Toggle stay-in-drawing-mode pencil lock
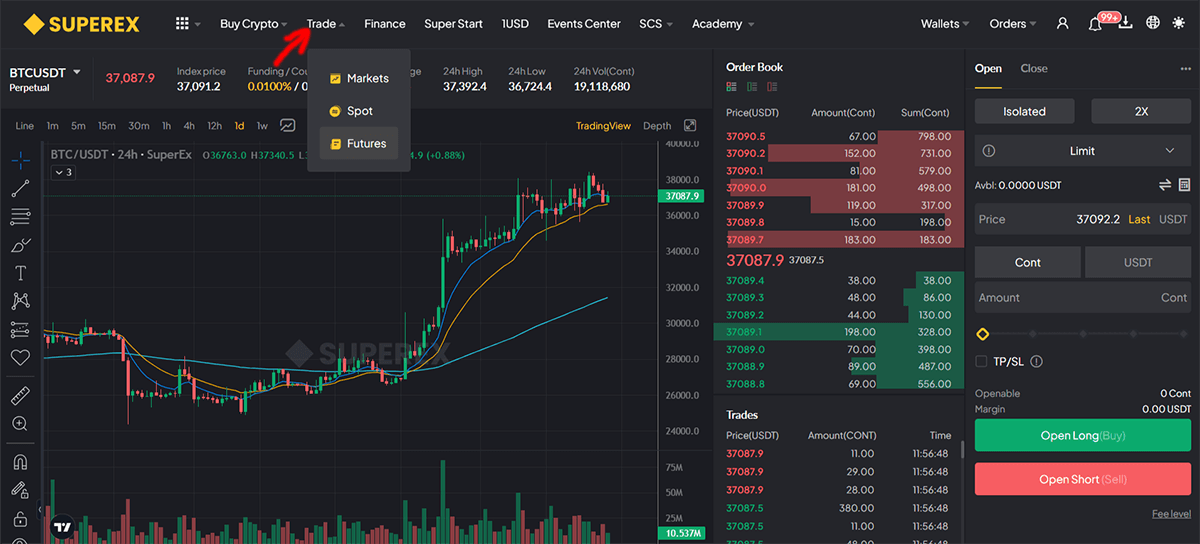This screenshot has width=1200, height=544. pos(20,490)
